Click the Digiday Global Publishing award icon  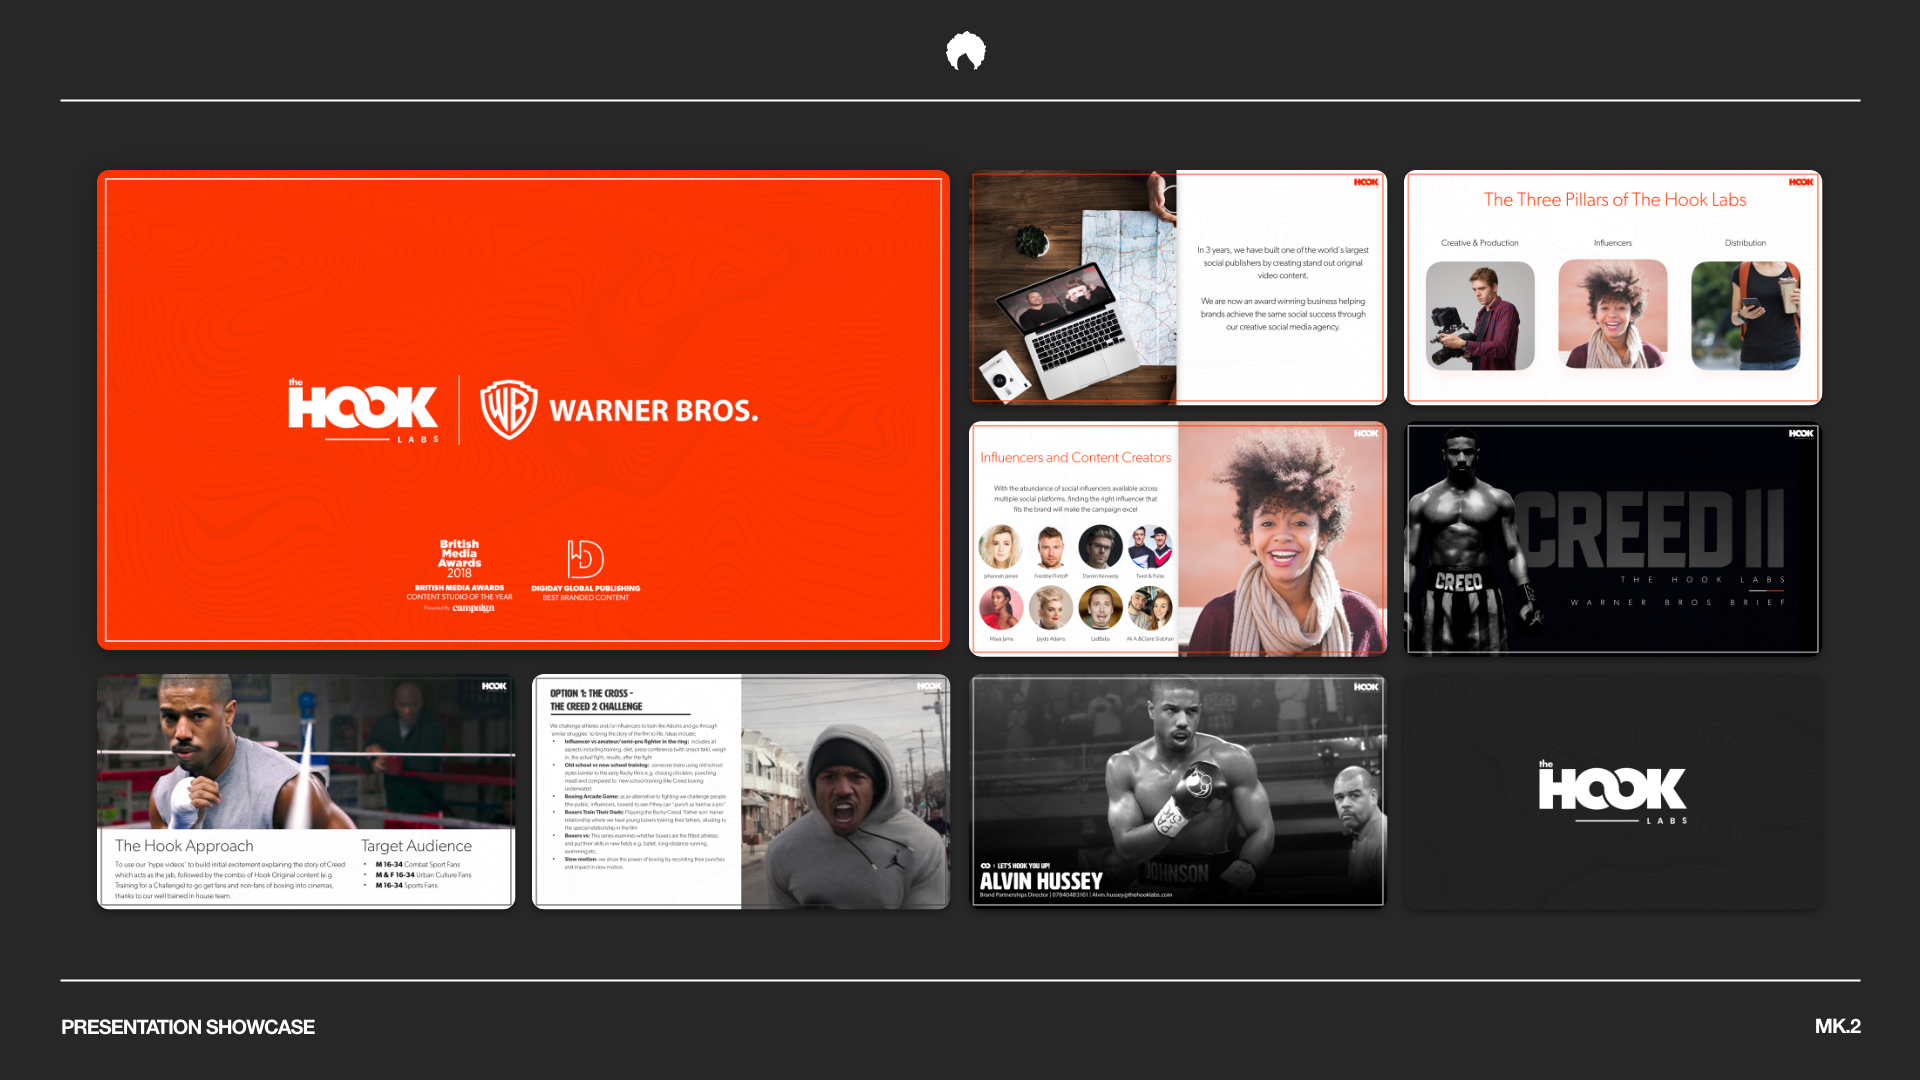coord(585,559)
